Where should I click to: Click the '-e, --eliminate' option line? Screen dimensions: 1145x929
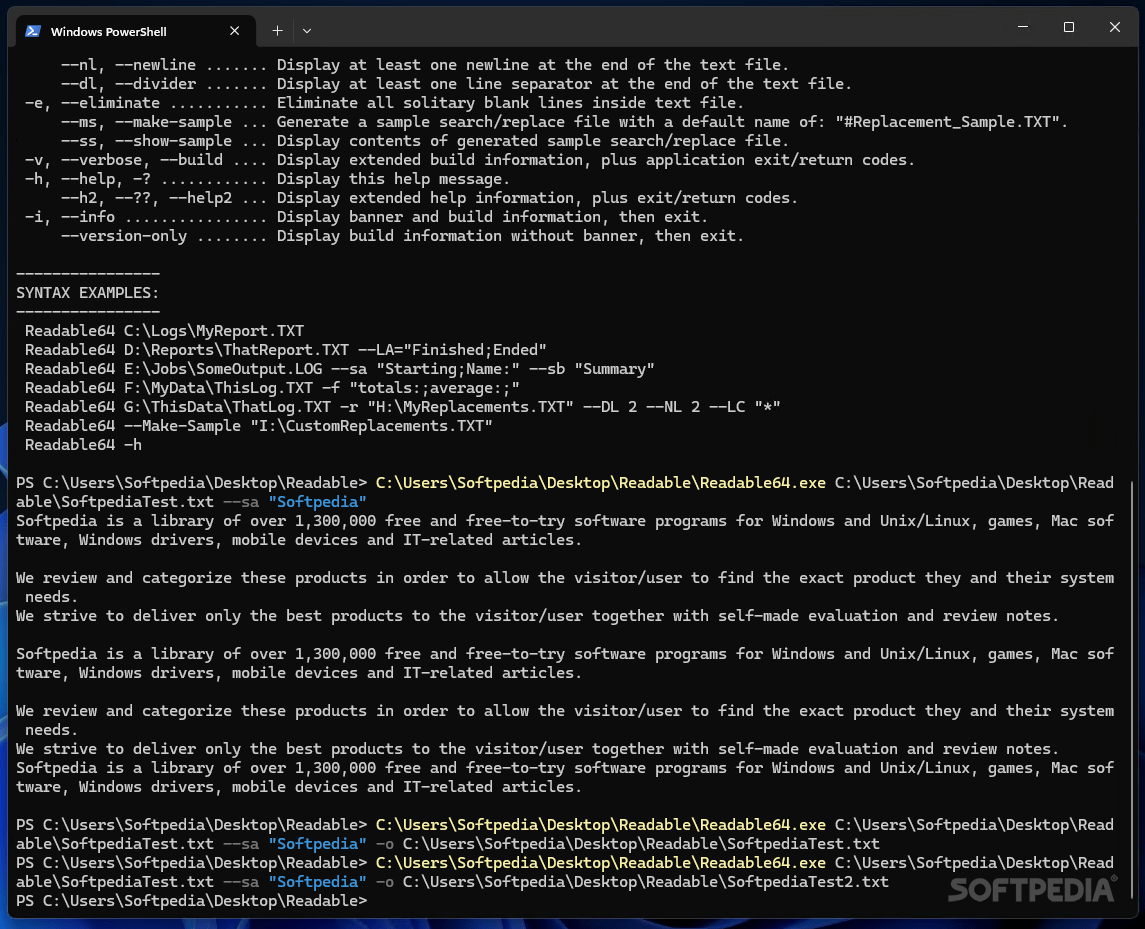(385, 103)
